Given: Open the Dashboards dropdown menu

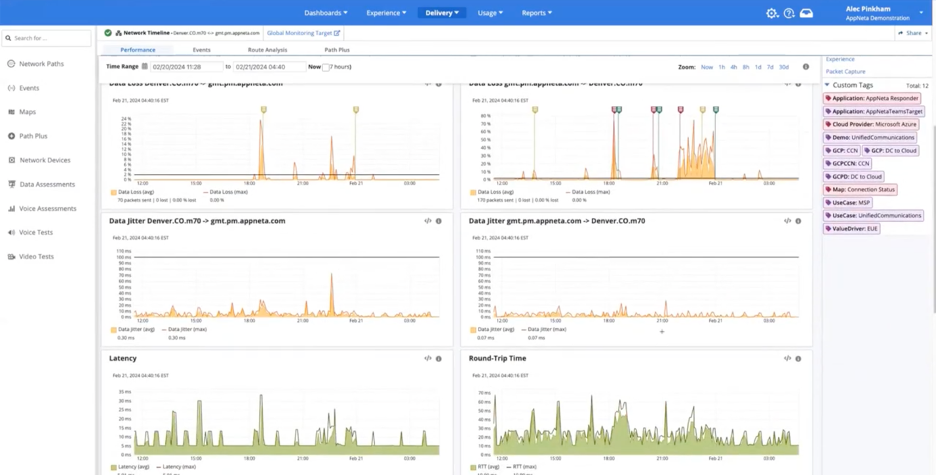Looking at the screenshot, I should tap(326, 13).
